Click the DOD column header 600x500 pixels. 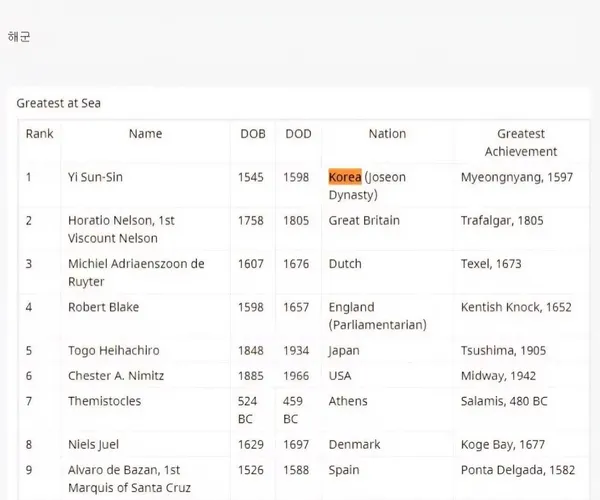[x=298, y=134]
